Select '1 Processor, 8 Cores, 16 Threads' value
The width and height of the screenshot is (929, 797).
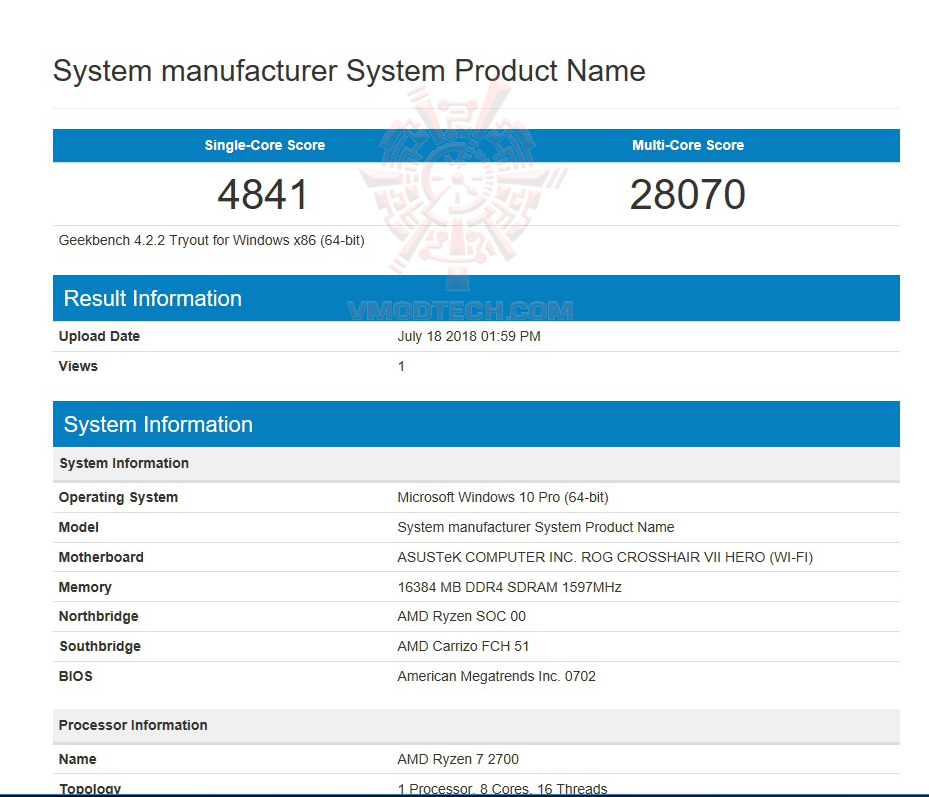(x=502, y=788)
